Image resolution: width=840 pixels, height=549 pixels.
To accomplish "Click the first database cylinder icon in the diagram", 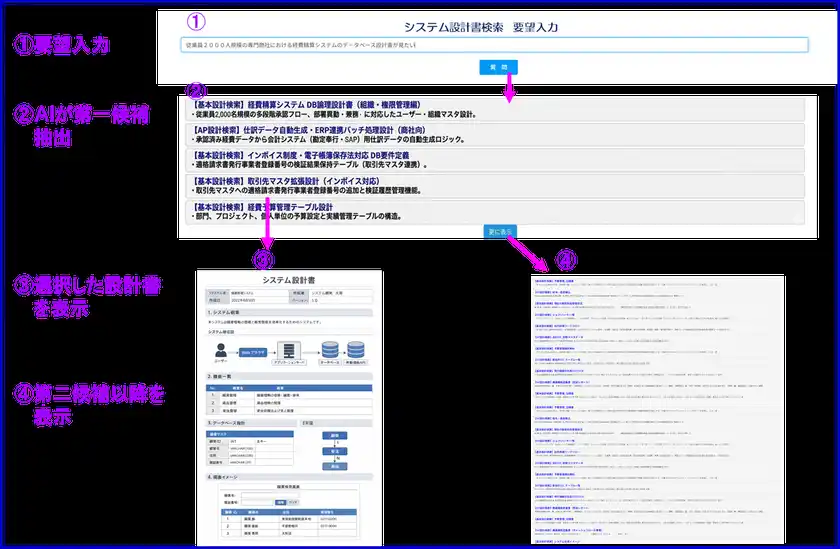I will click(329, 350).
